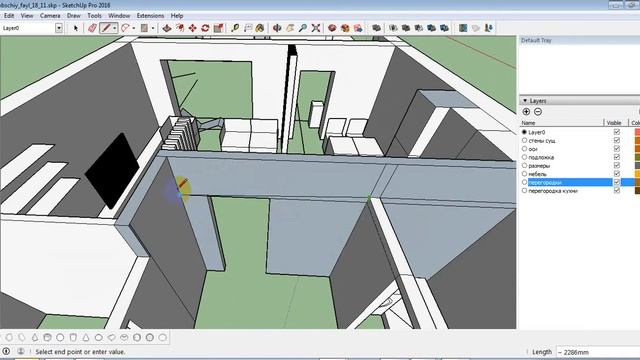Activate the Line pencil tool
Image resolution: width=640 pixels, height=360 pixels.
[106, 28]
